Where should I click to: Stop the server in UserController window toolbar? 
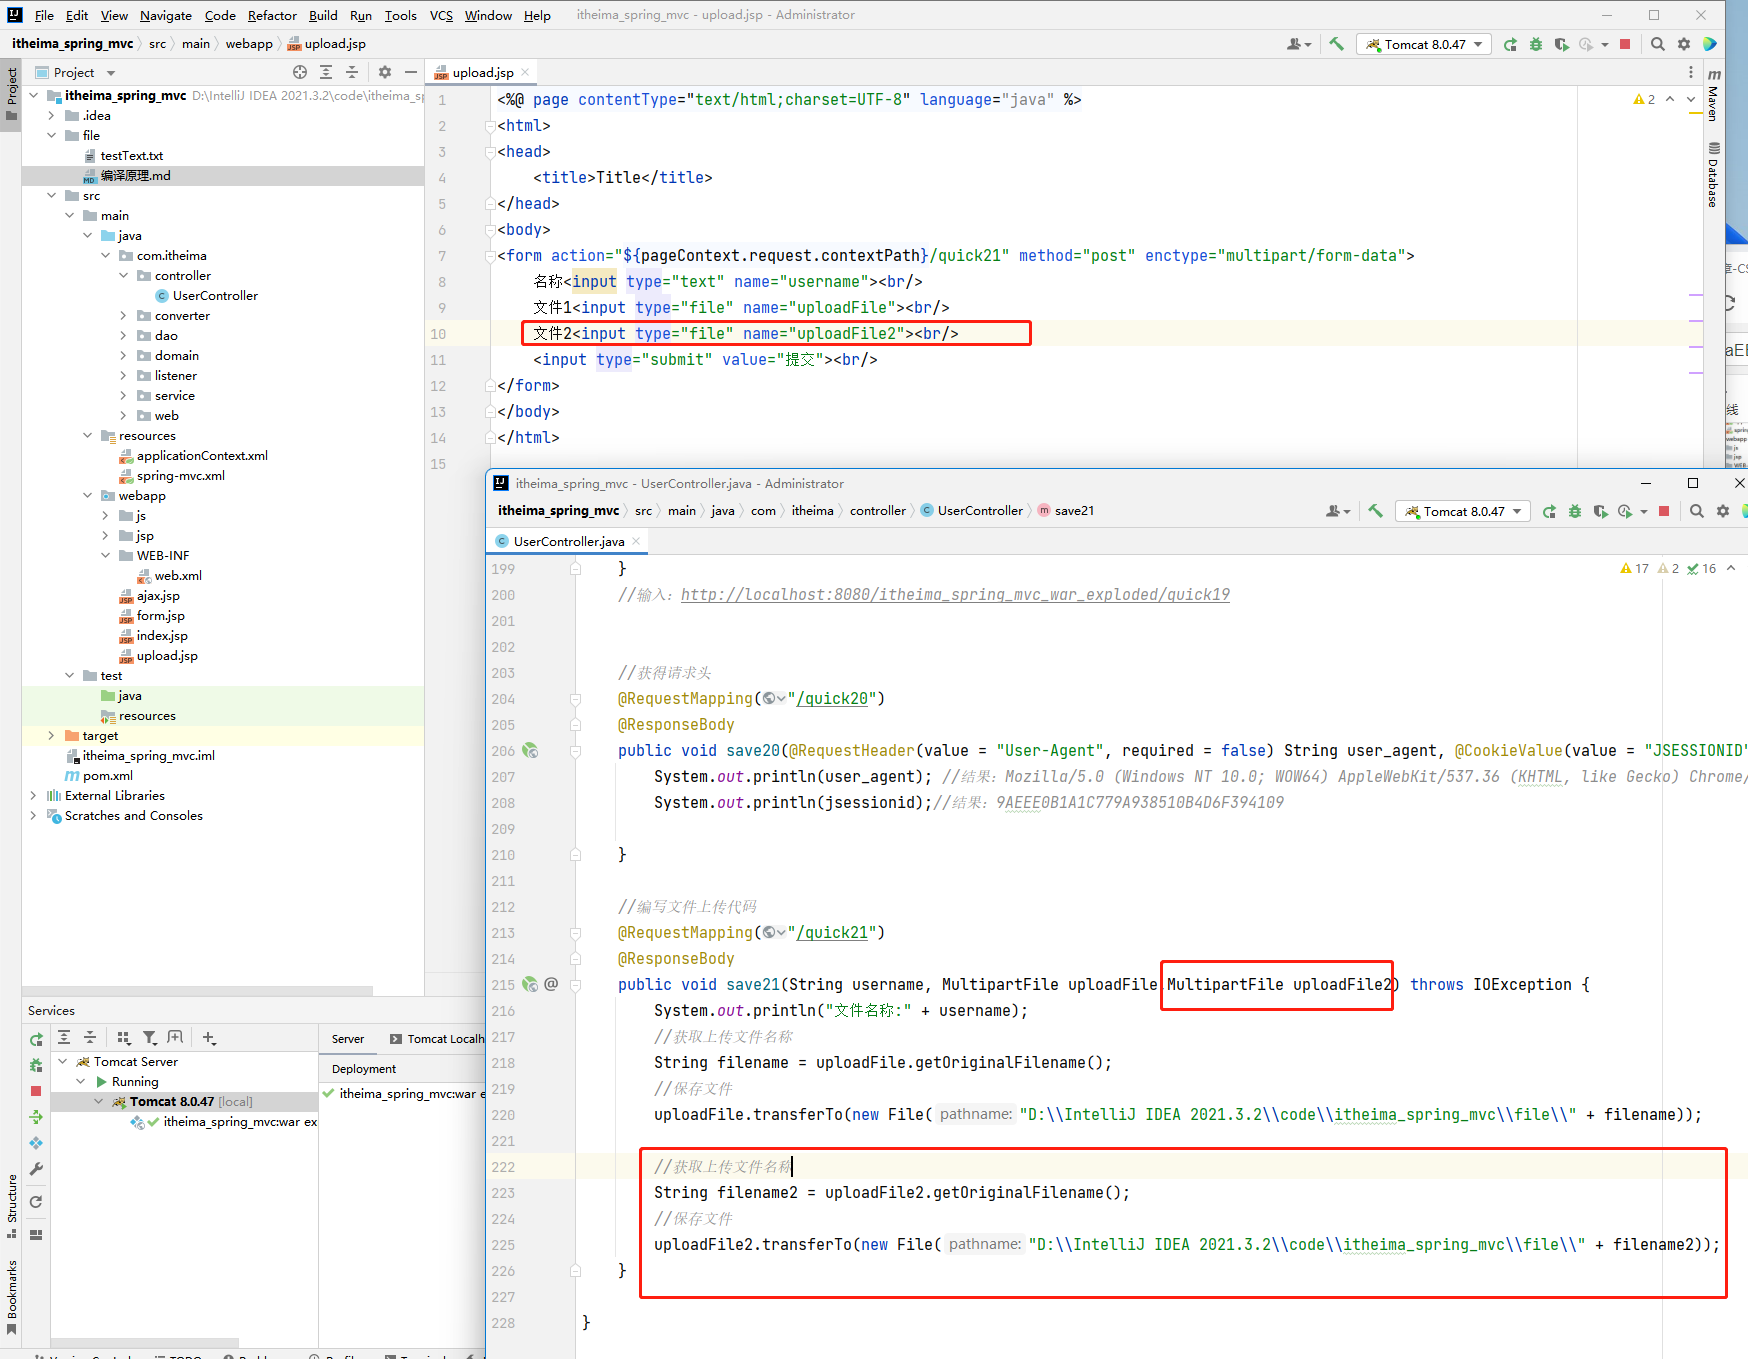click(x=1664, y=511)
